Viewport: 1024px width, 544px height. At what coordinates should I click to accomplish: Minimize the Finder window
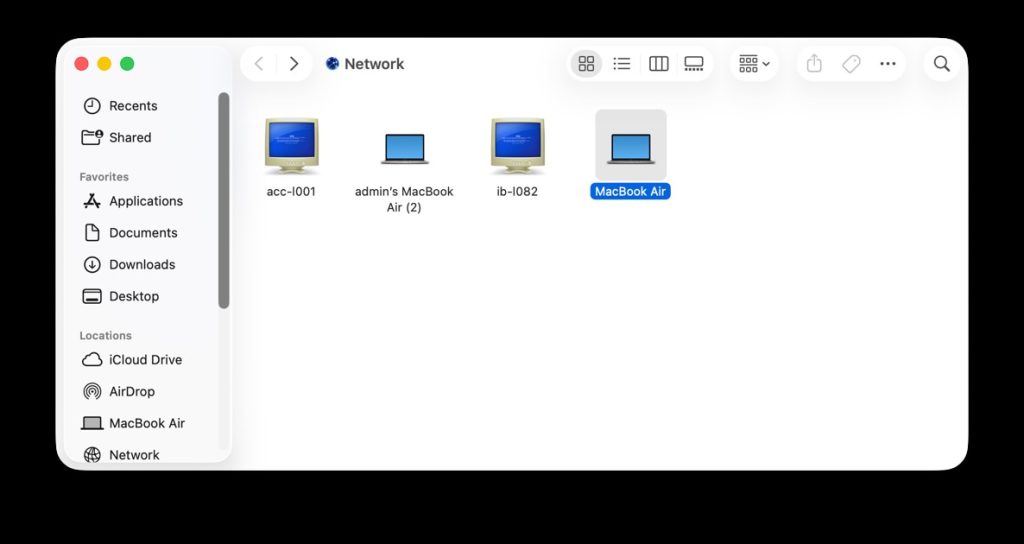[104, 63]
